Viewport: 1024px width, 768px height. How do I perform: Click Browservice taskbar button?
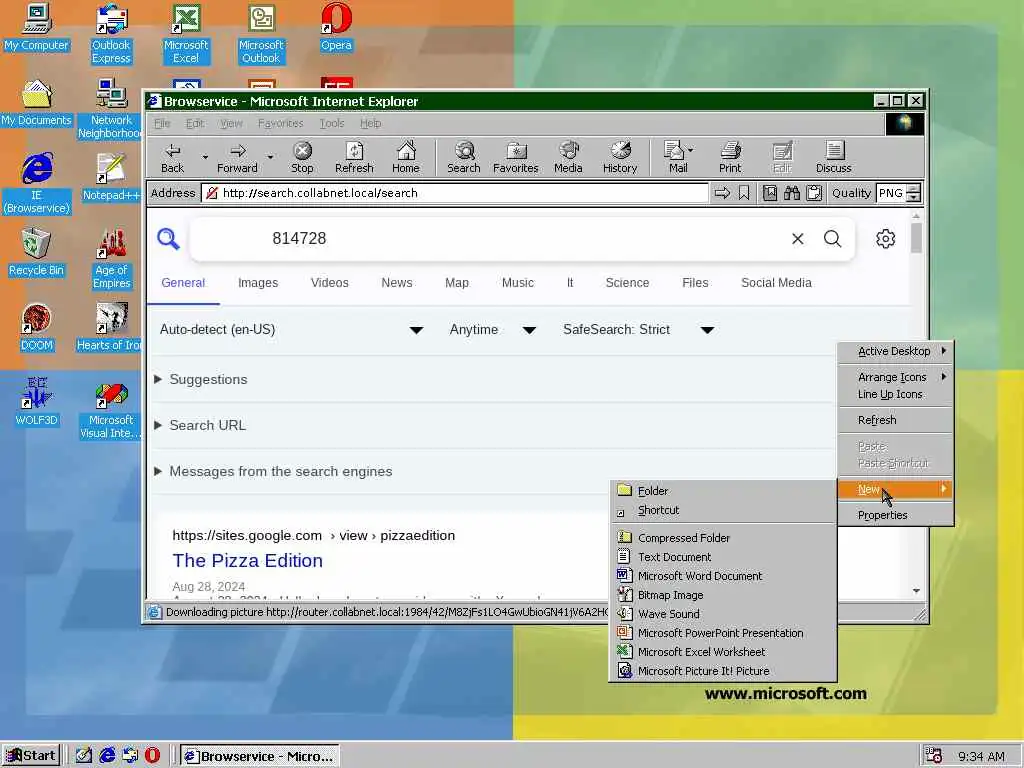coord(259,756)
